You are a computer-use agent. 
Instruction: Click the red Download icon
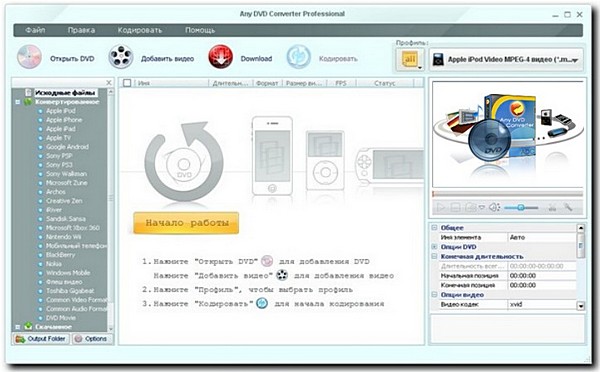220,57
